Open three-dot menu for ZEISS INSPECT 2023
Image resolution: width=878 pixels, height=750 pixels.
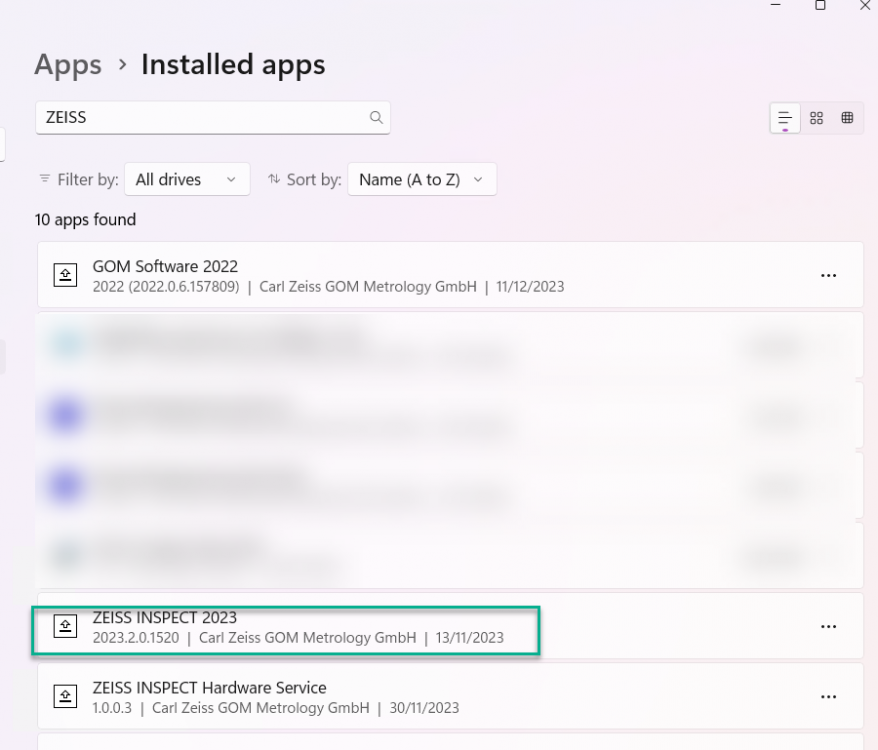point(828,626)
